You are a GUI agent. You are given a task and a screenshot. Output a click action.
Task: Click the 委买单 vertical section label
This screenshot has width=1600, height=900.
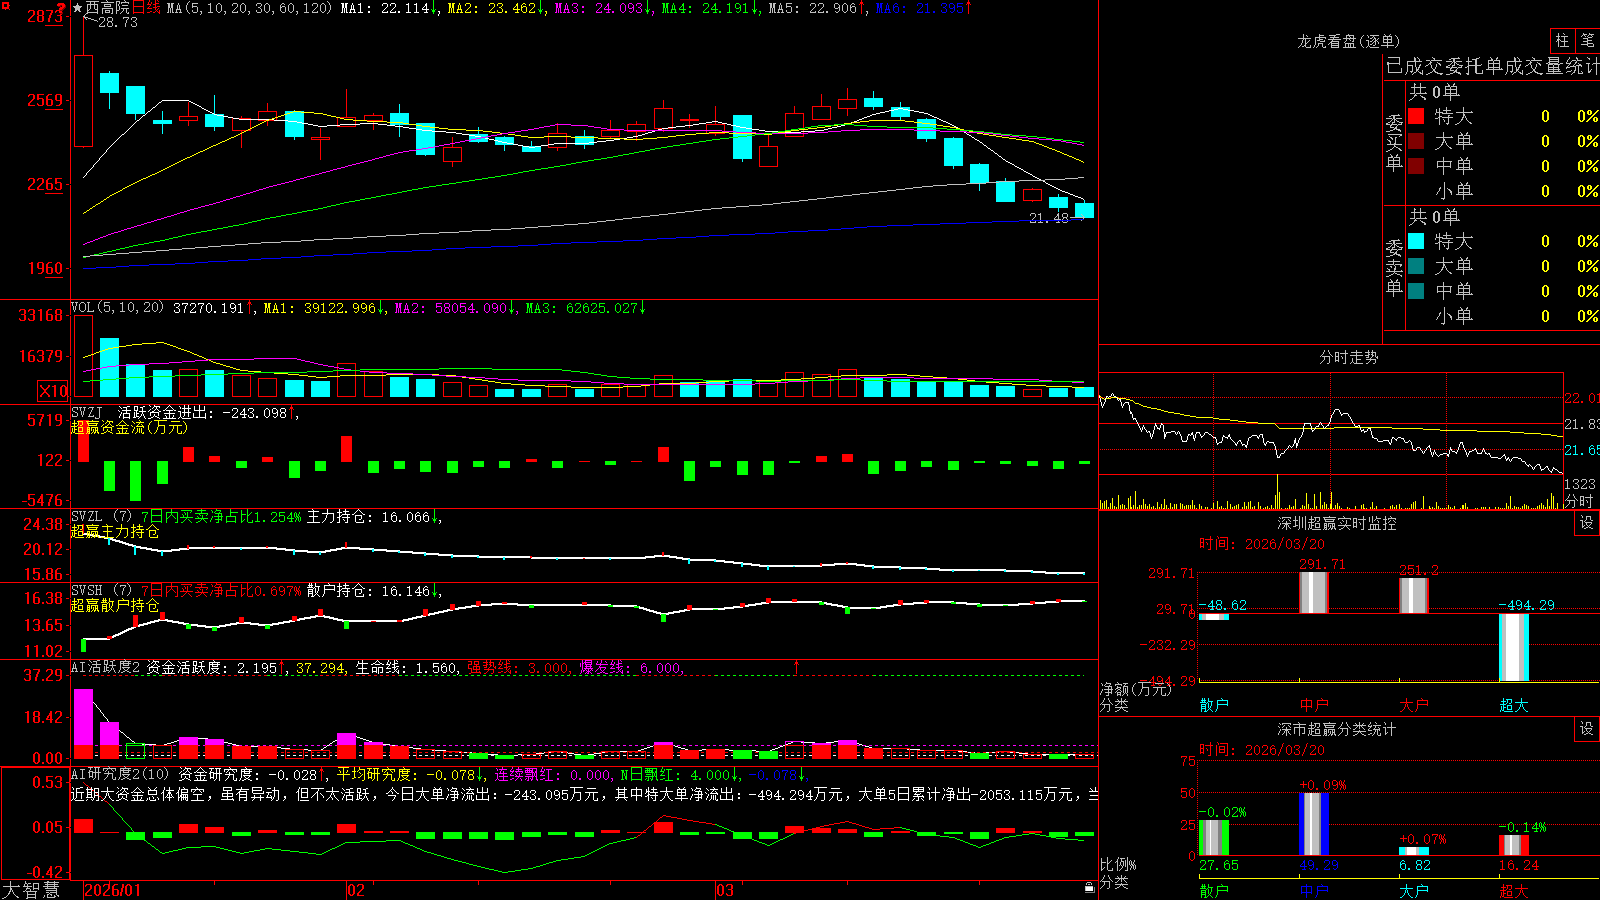1394,142
